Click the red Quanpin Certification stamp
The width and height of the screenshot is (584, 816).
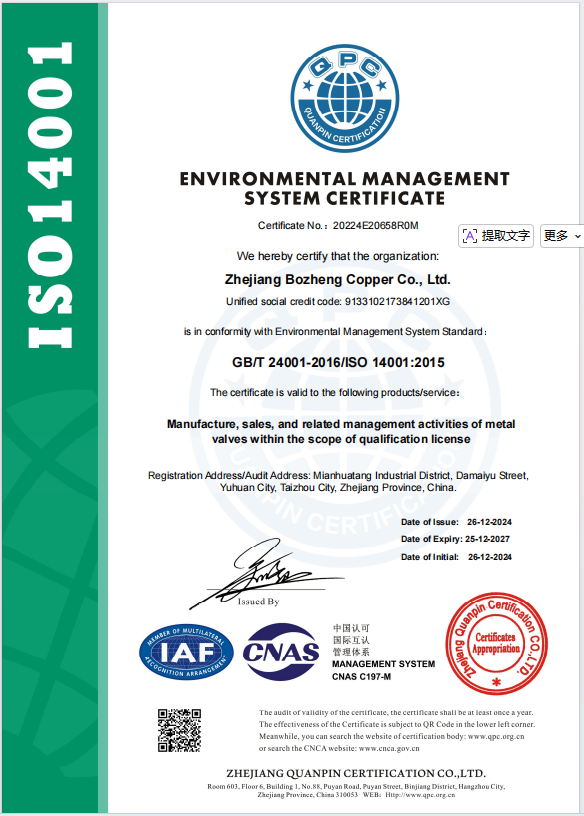tap(497, 644)
